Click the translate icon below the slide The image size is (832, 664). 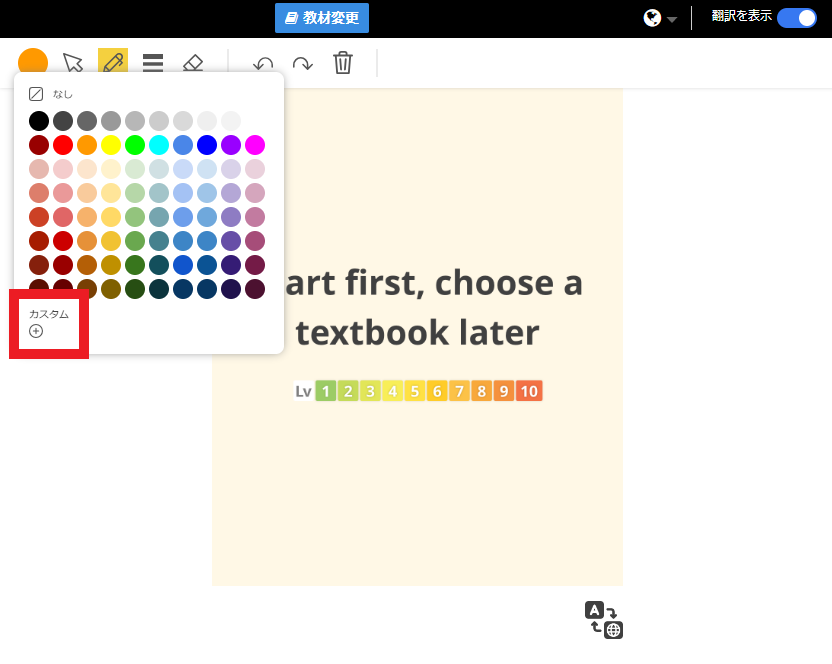[x=604, y=619]
